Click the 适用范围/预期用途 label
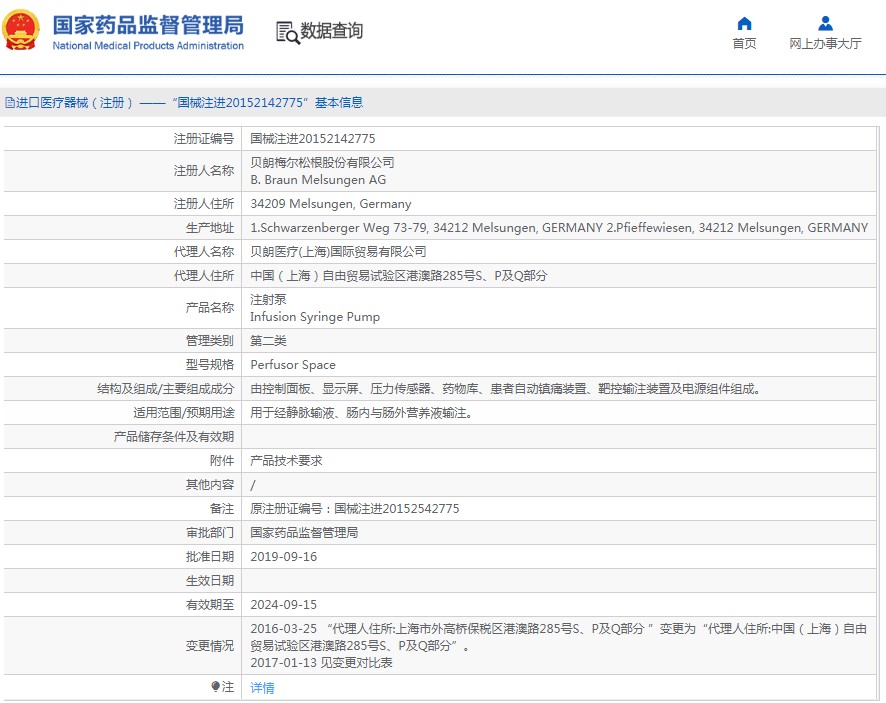The width and height of the screenshot is (886, 703). tap(184, 413)
